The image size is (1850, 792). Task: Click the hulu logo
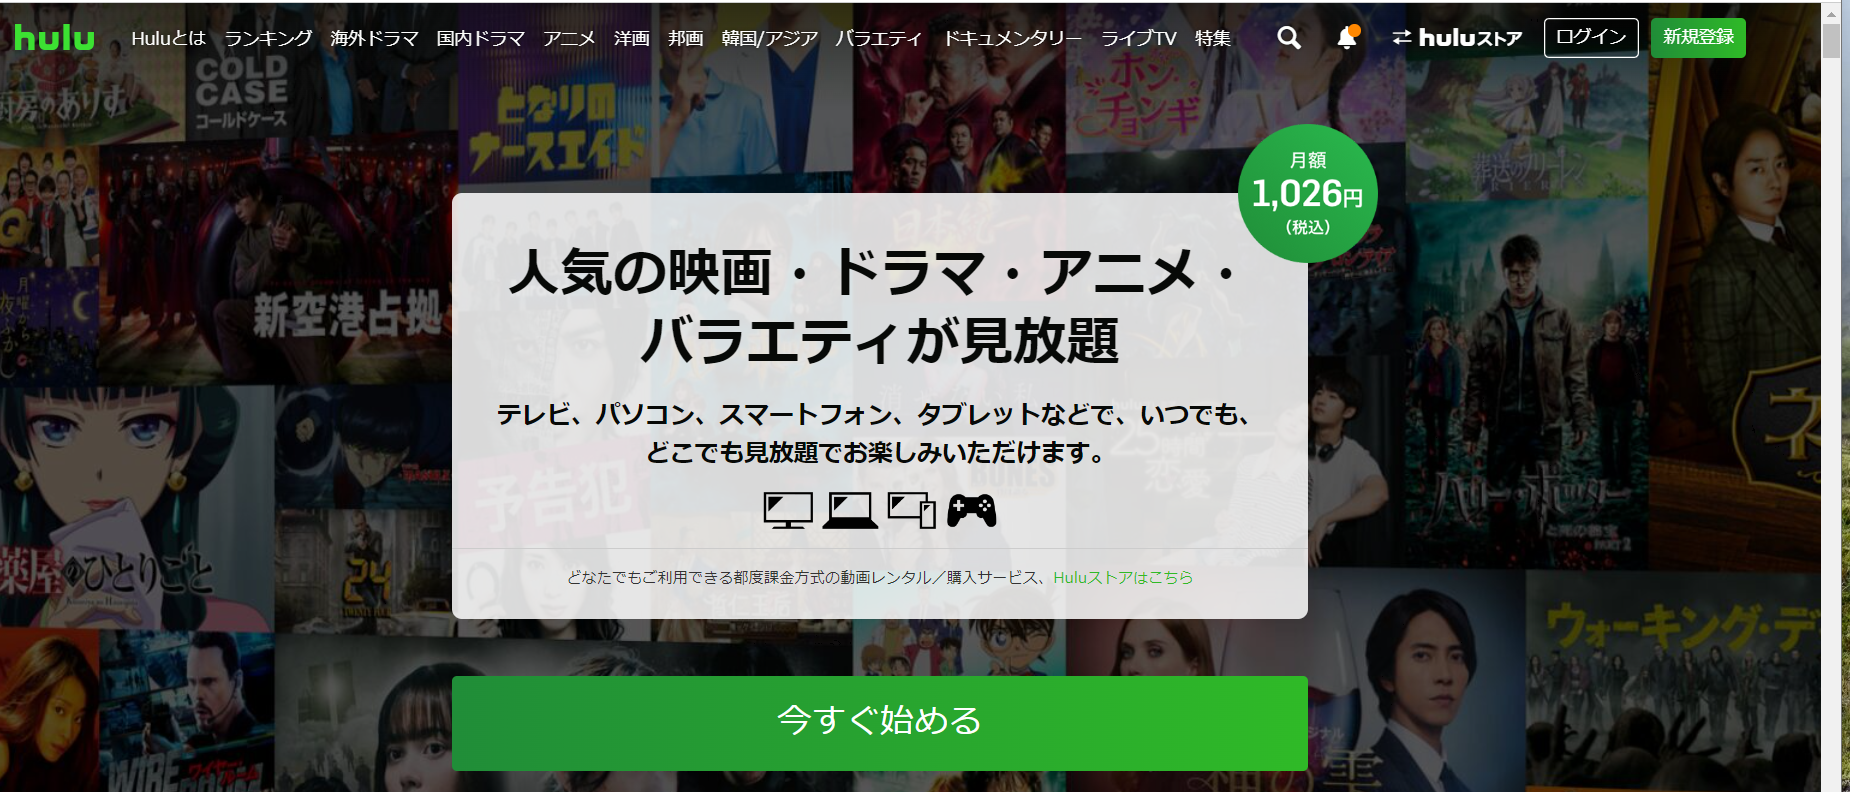(x=54, y=38)
